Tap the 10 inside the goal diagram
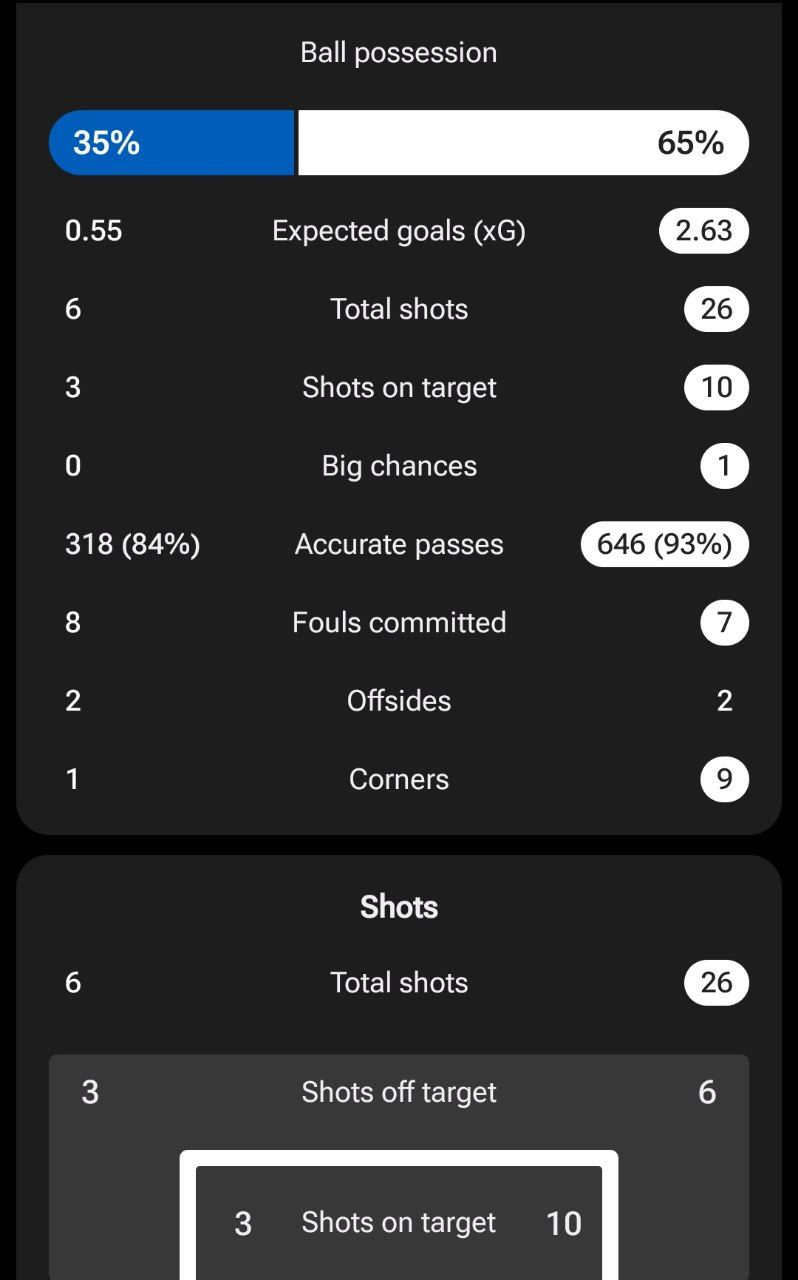Image resolution: width=798 pixels, height=1280 pixels. 564,1223
